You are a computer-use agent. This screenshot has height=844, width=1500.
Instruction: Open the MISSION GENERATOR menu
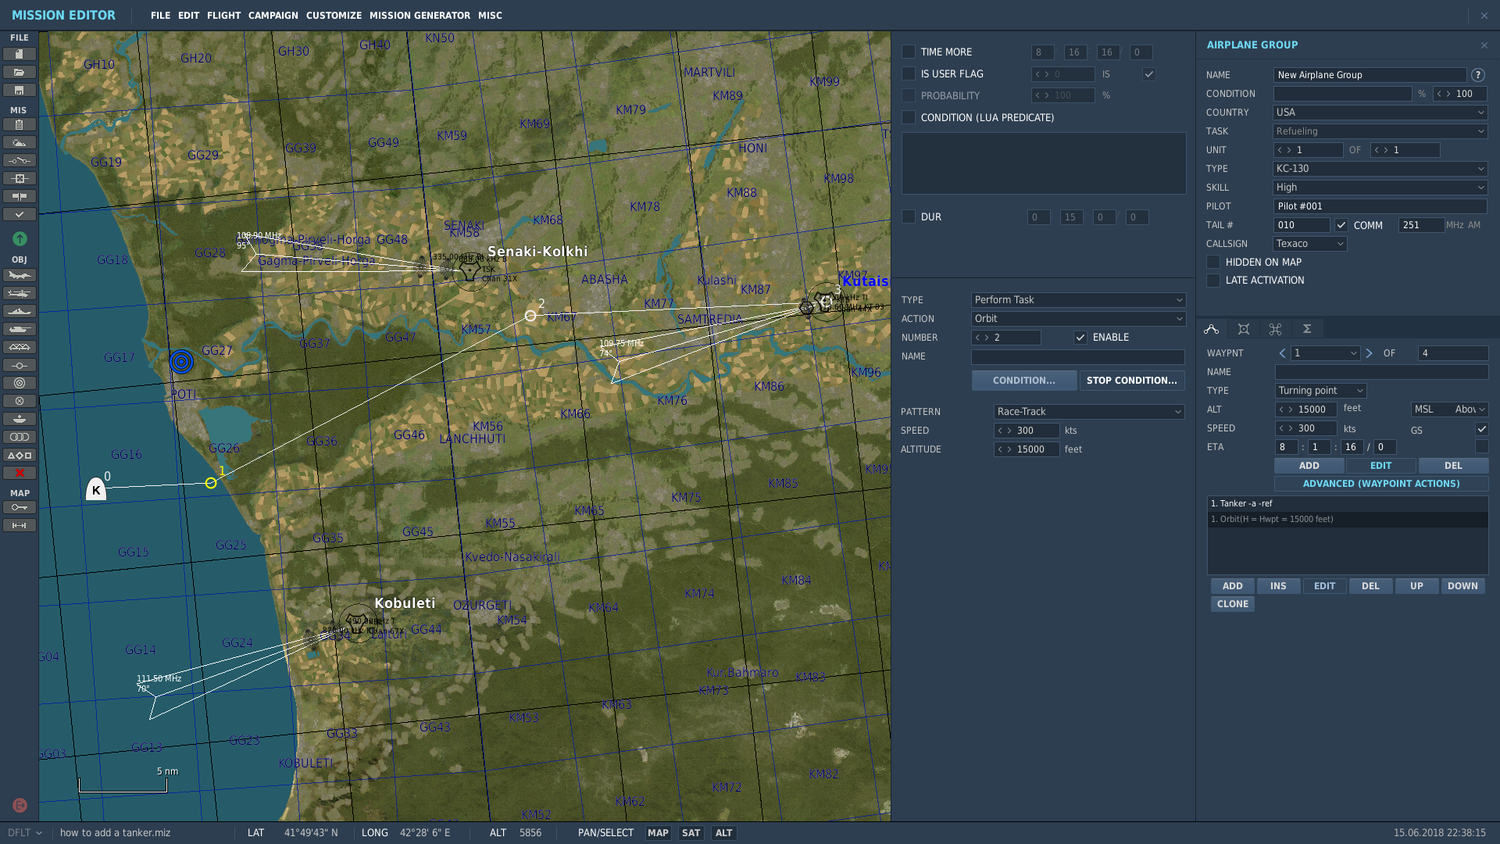click(x=419, y=15)
